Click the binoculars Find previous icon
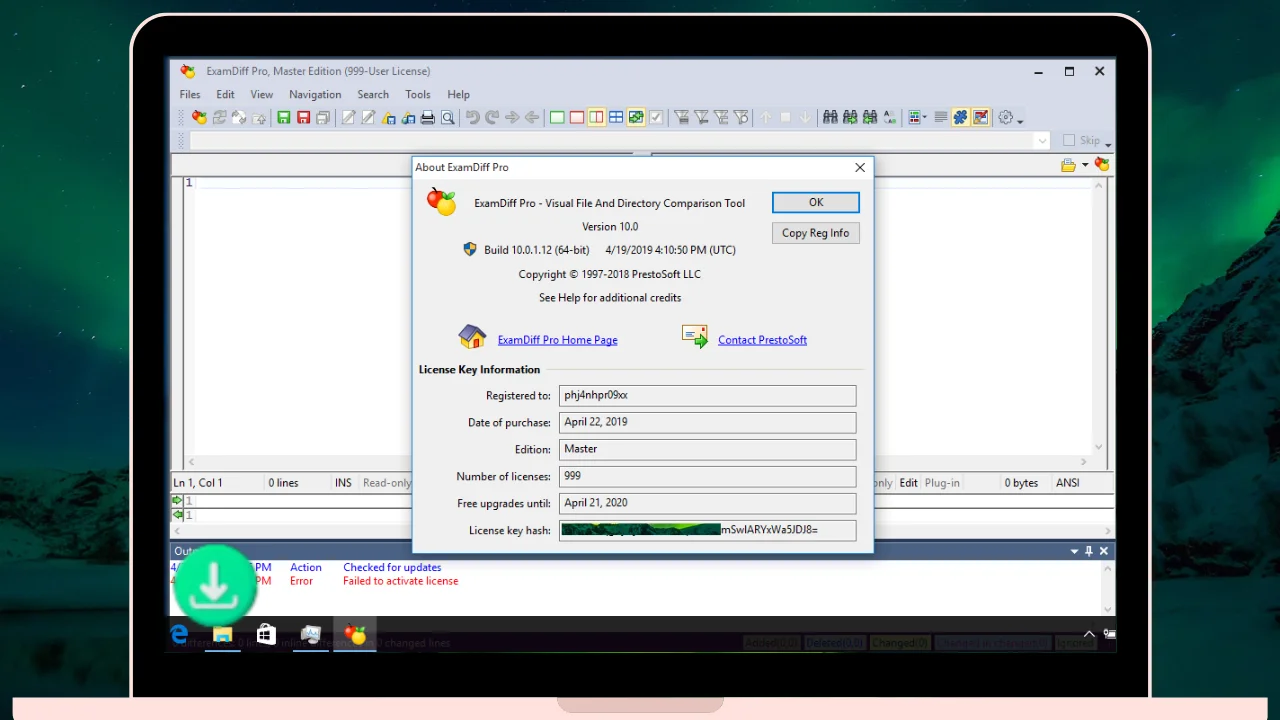The image size is (1280, 720). coord(870,118)
